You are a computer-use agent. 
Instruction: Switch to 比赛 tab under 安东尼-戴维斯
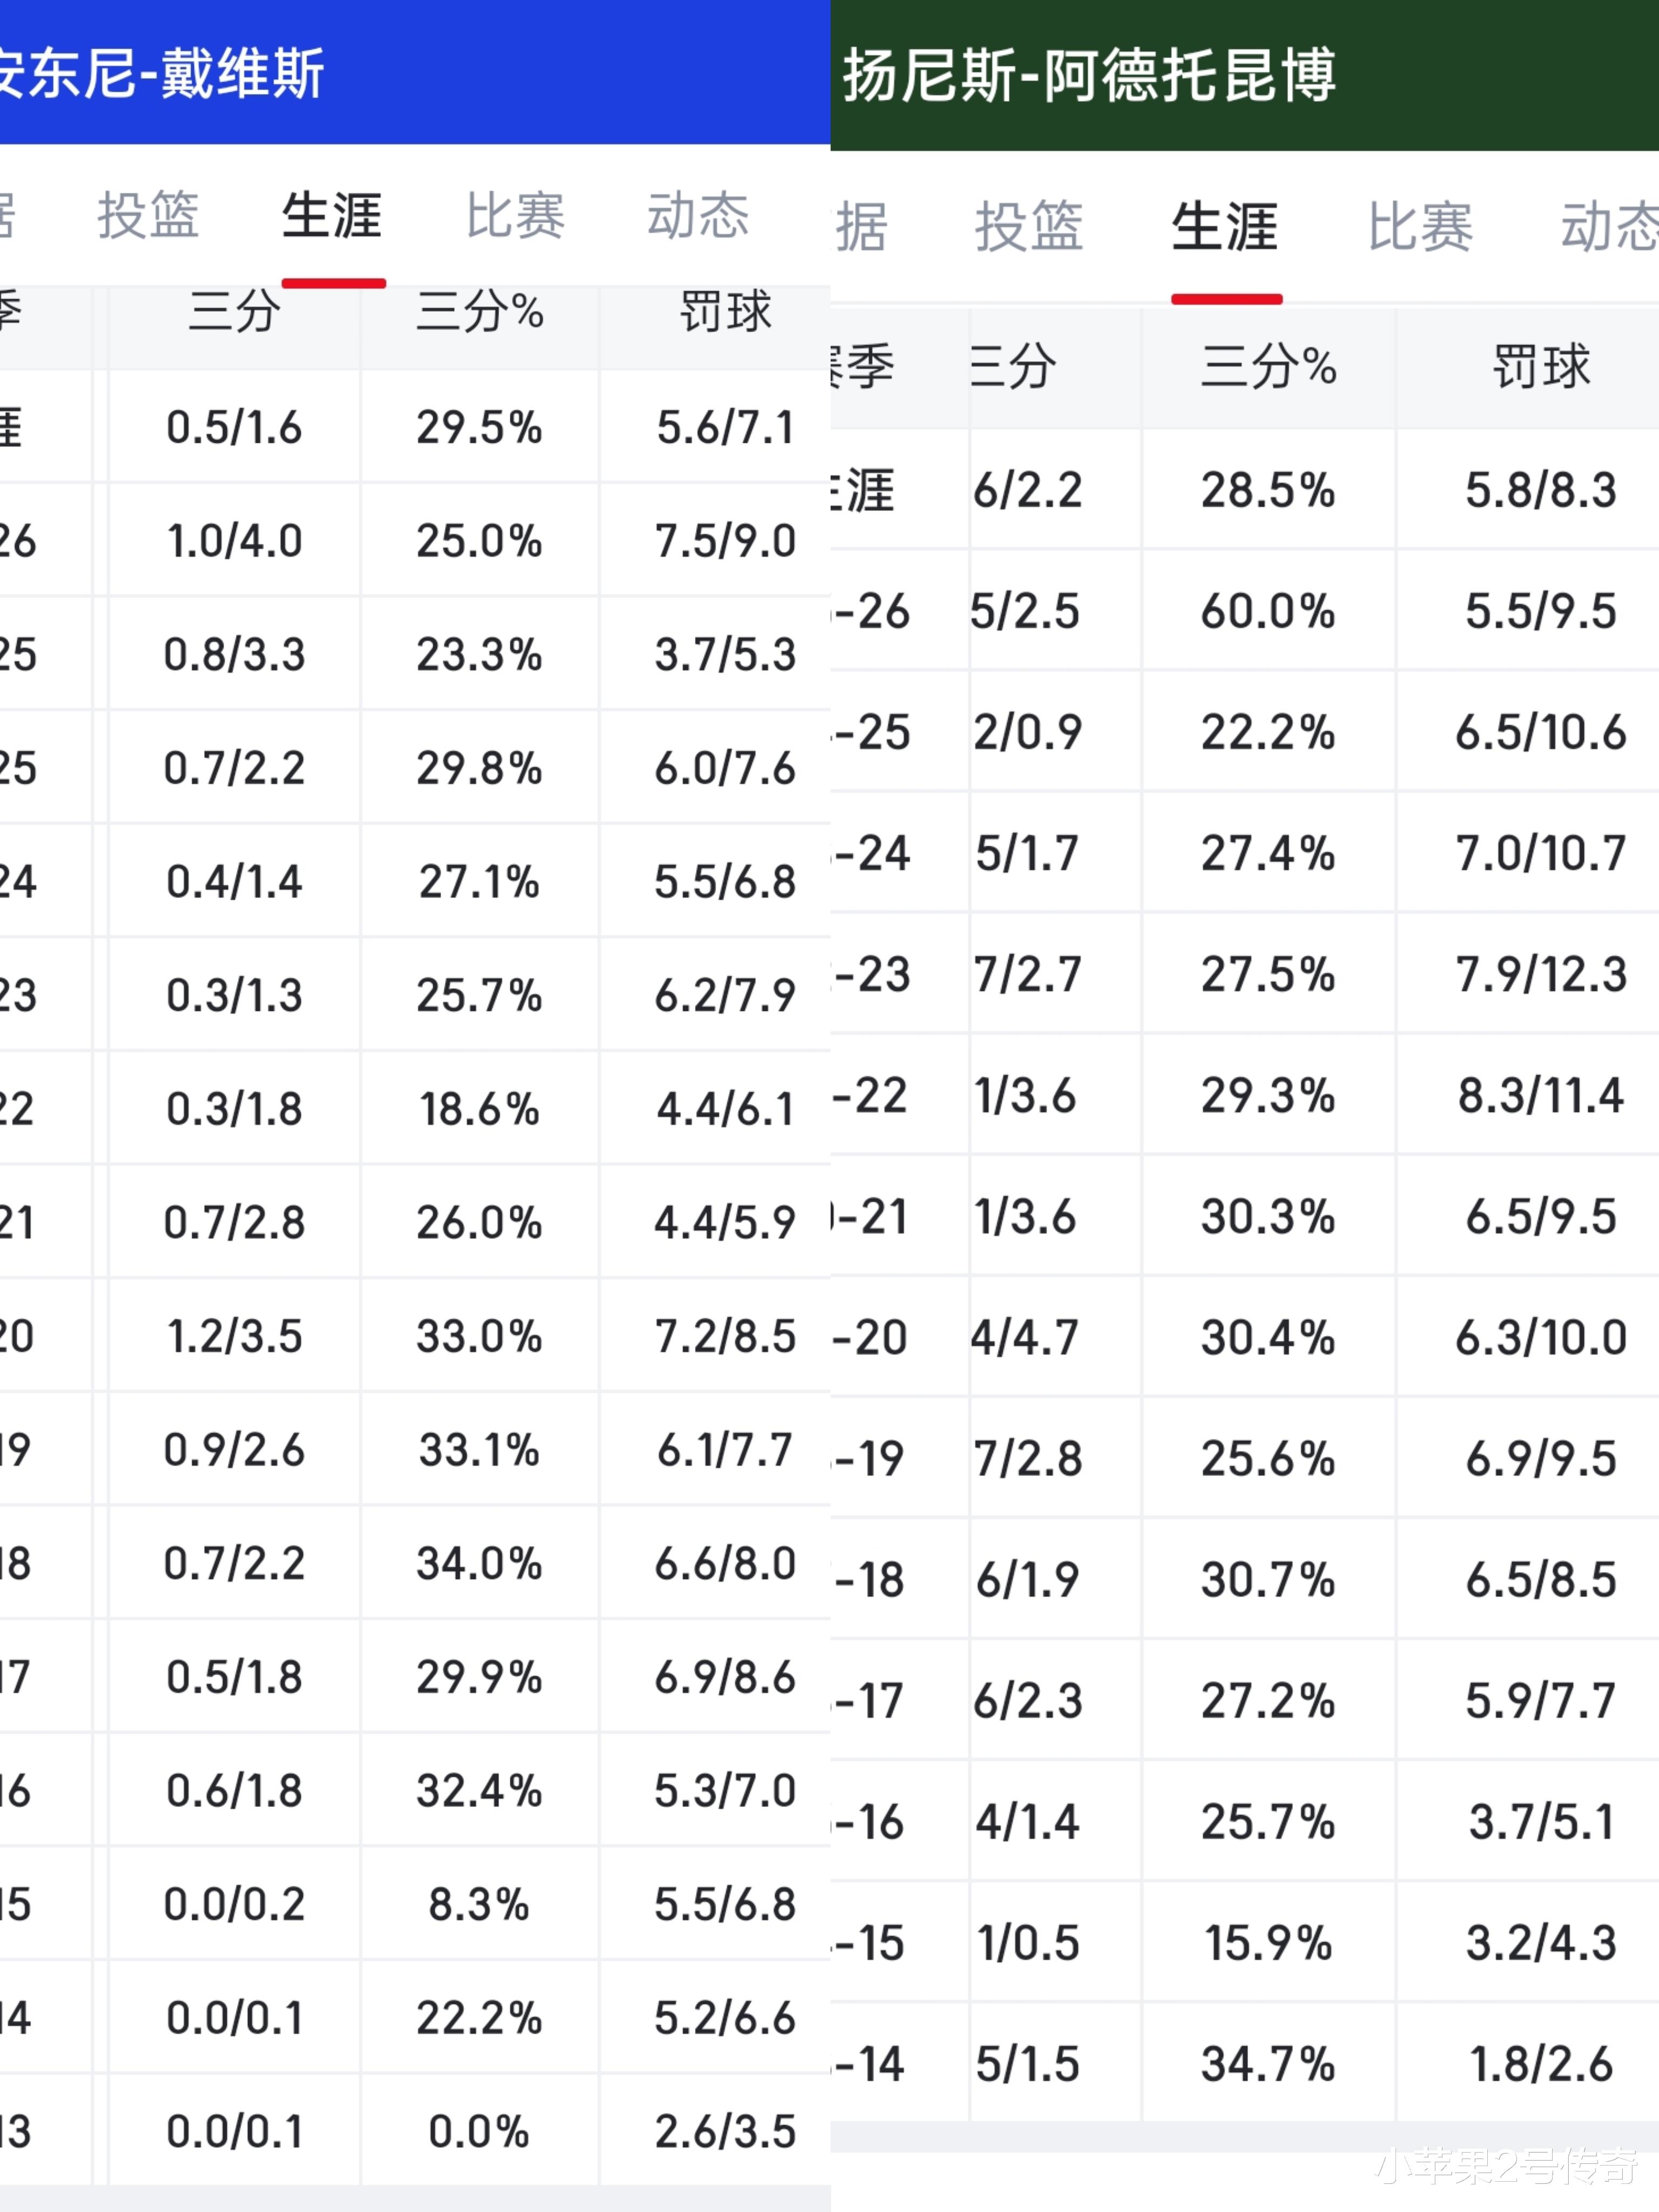(x=515, y=216)
